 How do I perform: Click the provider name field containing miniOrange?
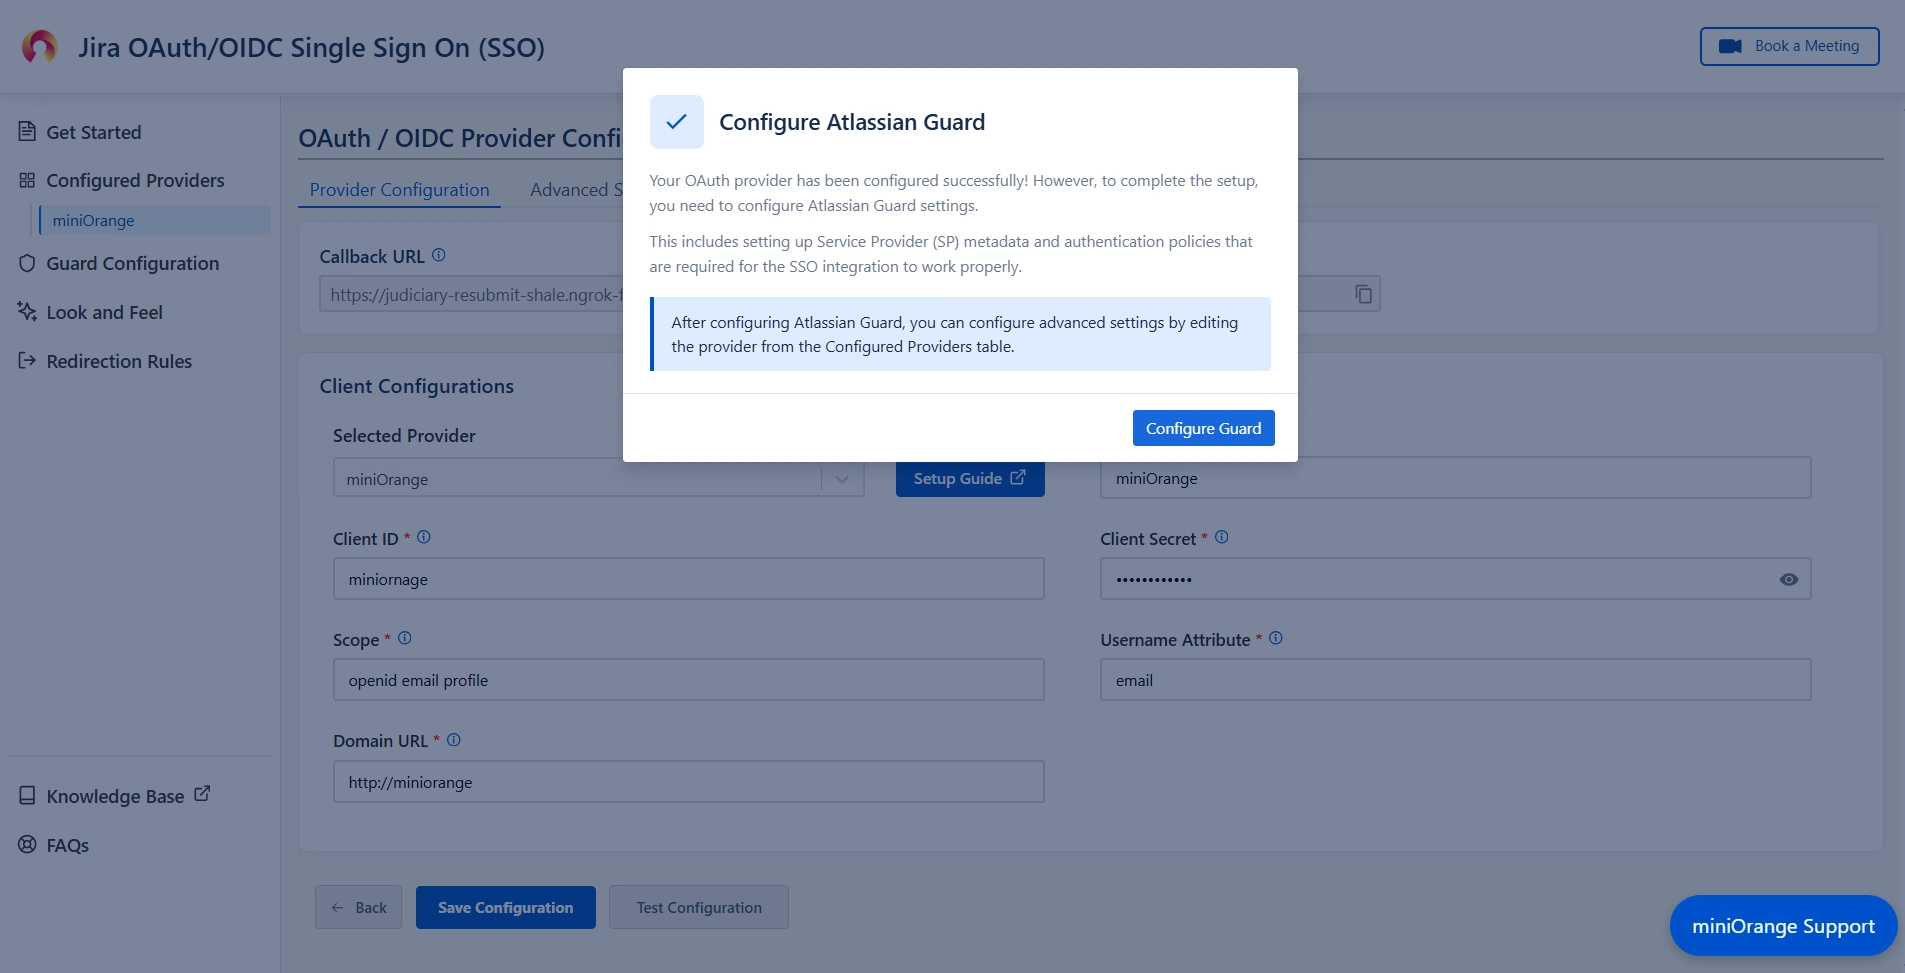tap(1455, 478)
